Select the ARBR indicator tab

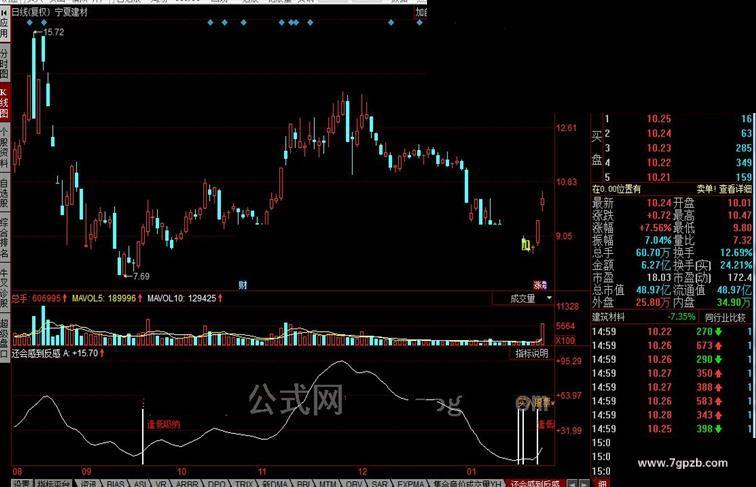coord(187,483)
